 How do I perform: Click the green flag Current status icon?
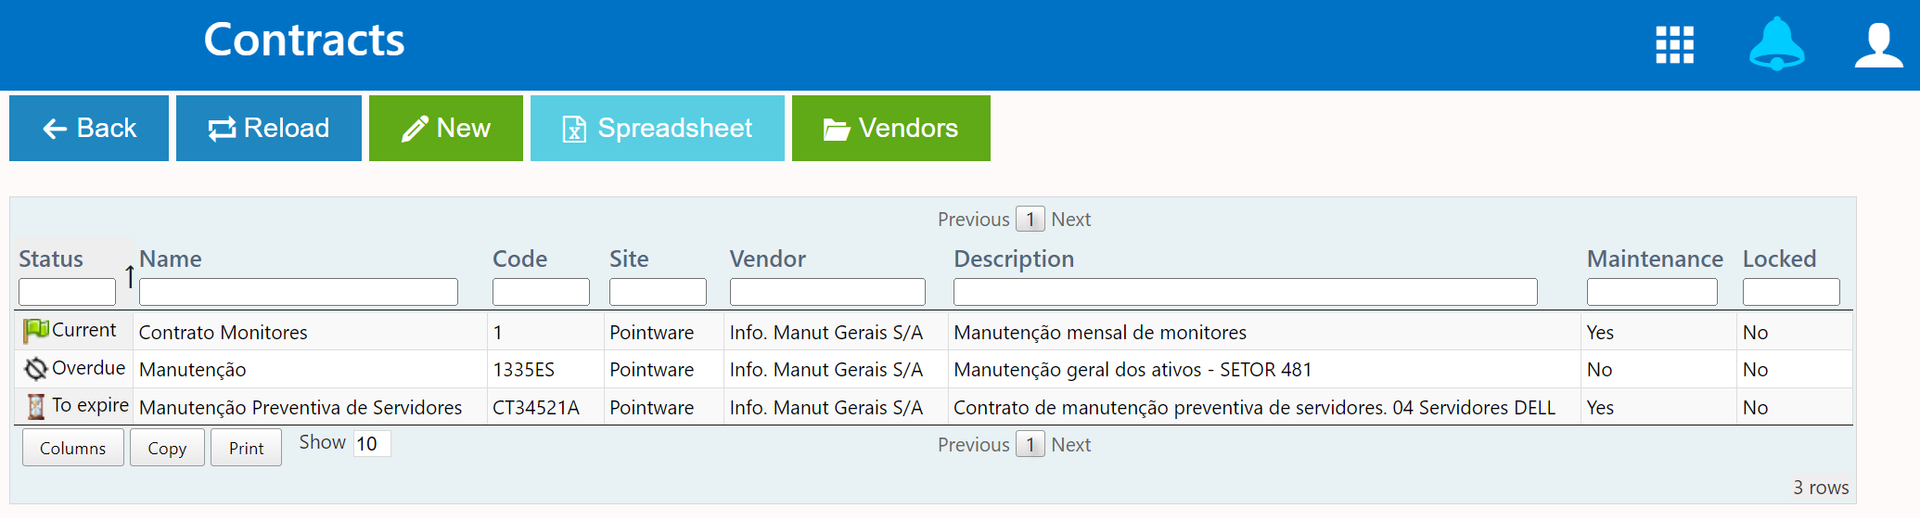click(36, 331)
